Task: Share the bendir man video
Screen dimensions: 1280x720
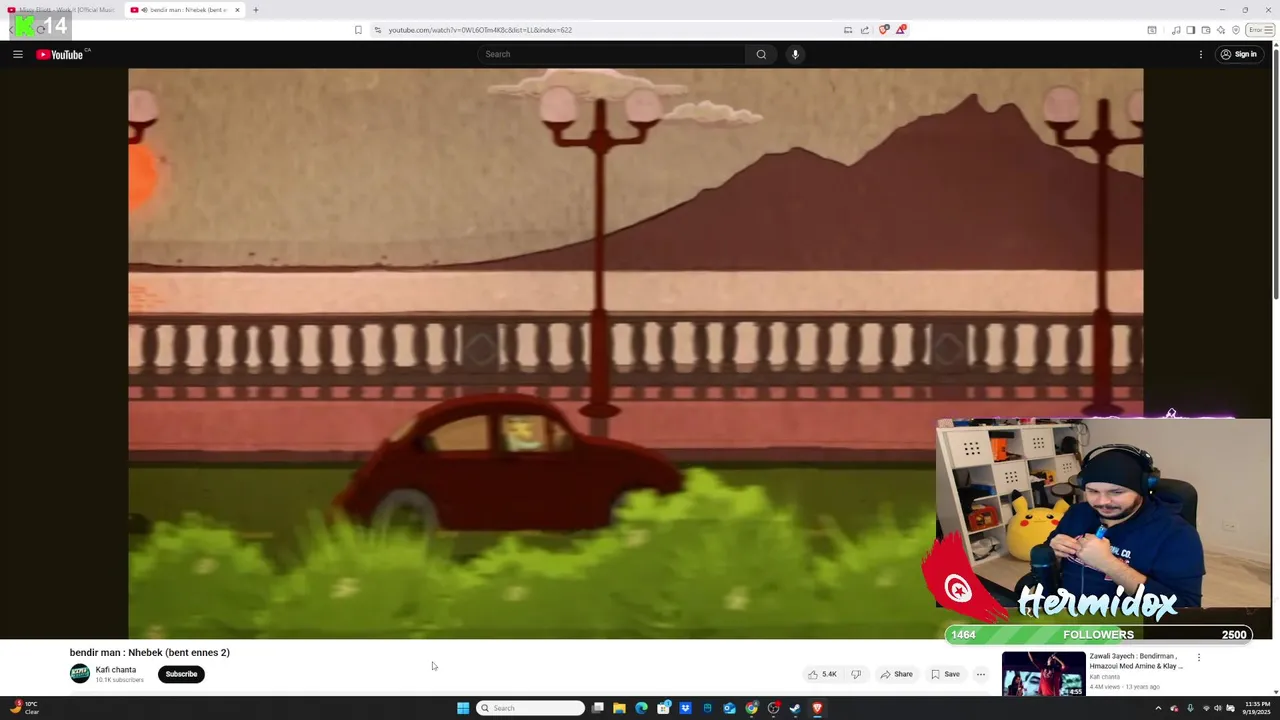Action: click(896, 674)
